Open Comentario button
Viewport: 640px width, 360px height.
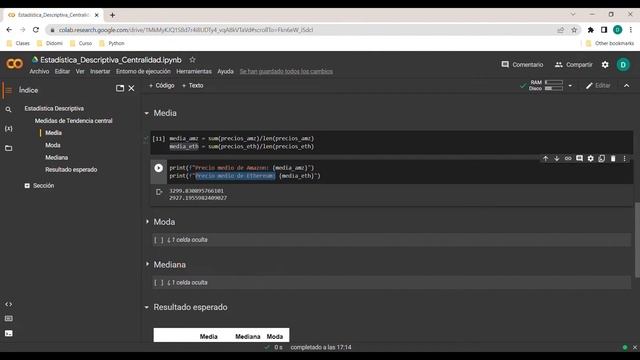point(522,64)
